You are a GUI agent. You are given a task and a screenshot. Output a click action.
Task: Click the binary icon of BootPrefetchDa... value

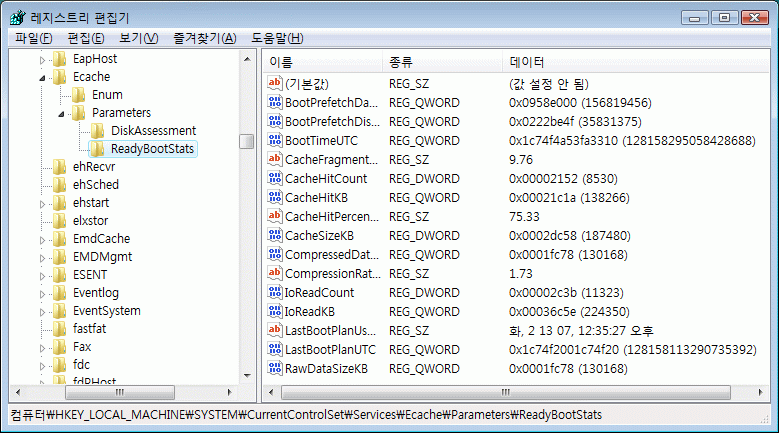[x=275, y=102]
